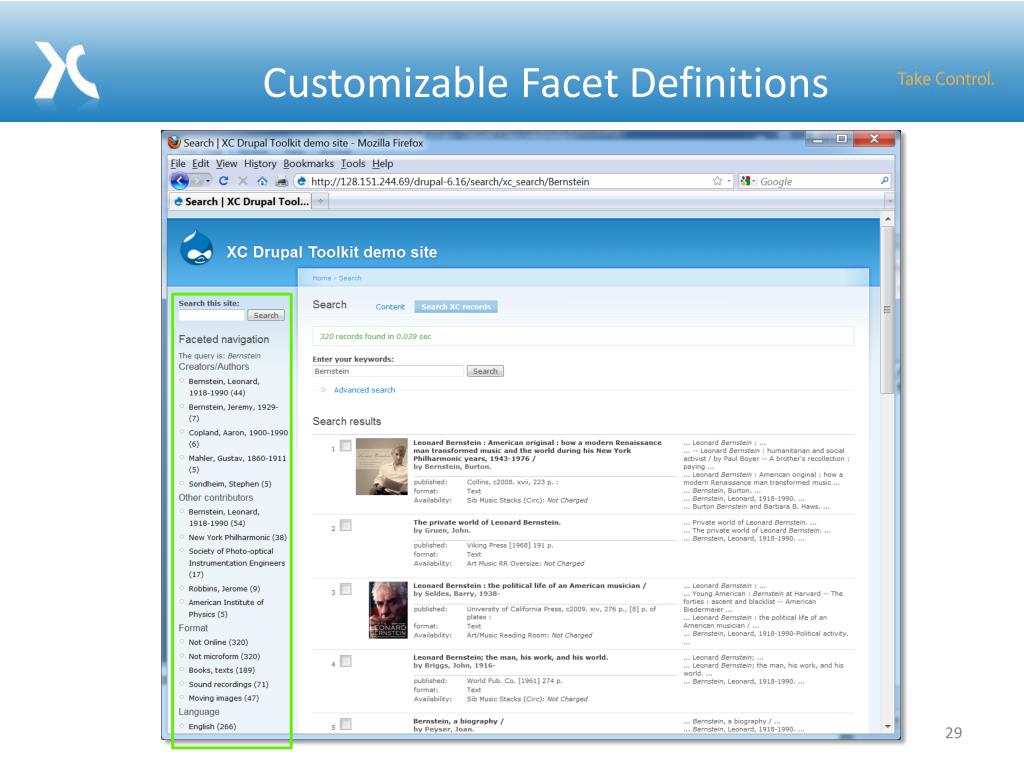
Task: Open the dropdown arrow beside the bookmark star
Action: [x=729, y=181]
